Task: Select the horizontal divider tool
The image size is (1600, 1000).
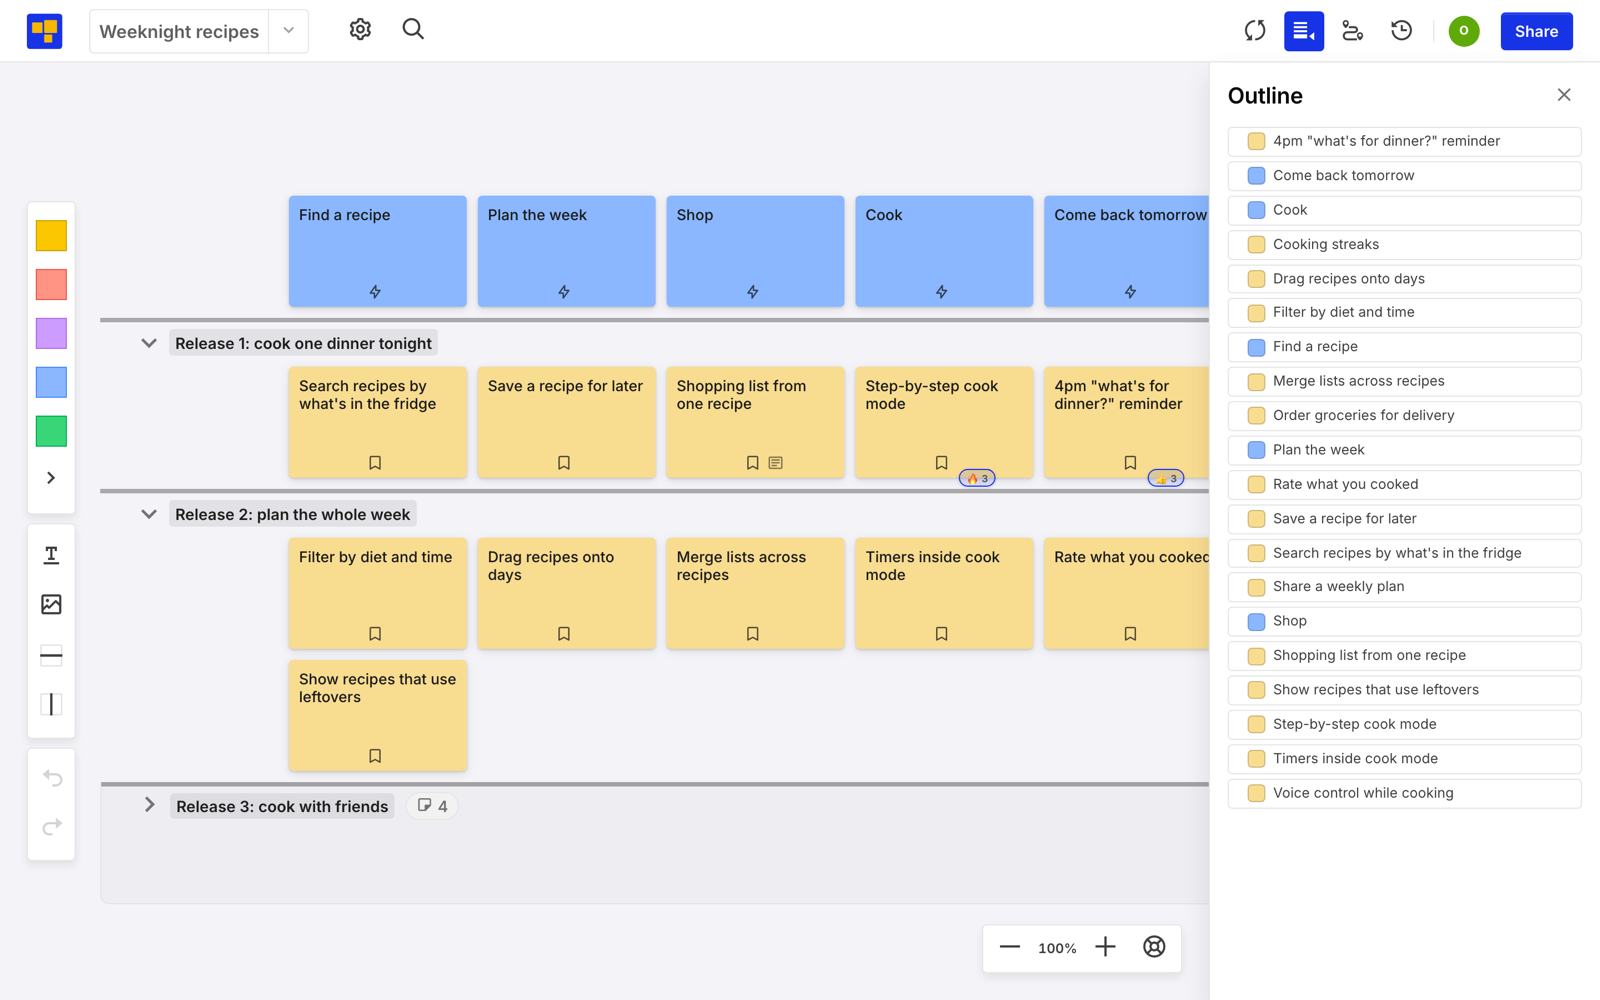Action: 51,656
